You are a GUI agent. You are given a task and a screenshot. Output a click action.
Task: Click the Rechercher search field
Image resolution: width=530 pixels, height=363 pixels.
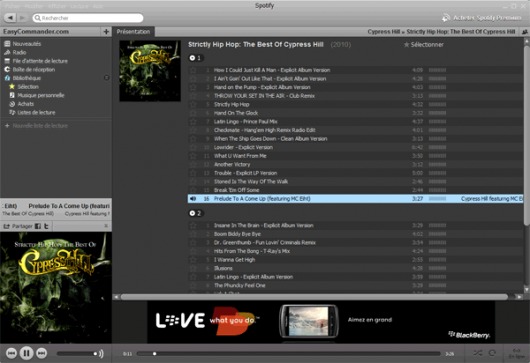88,18
